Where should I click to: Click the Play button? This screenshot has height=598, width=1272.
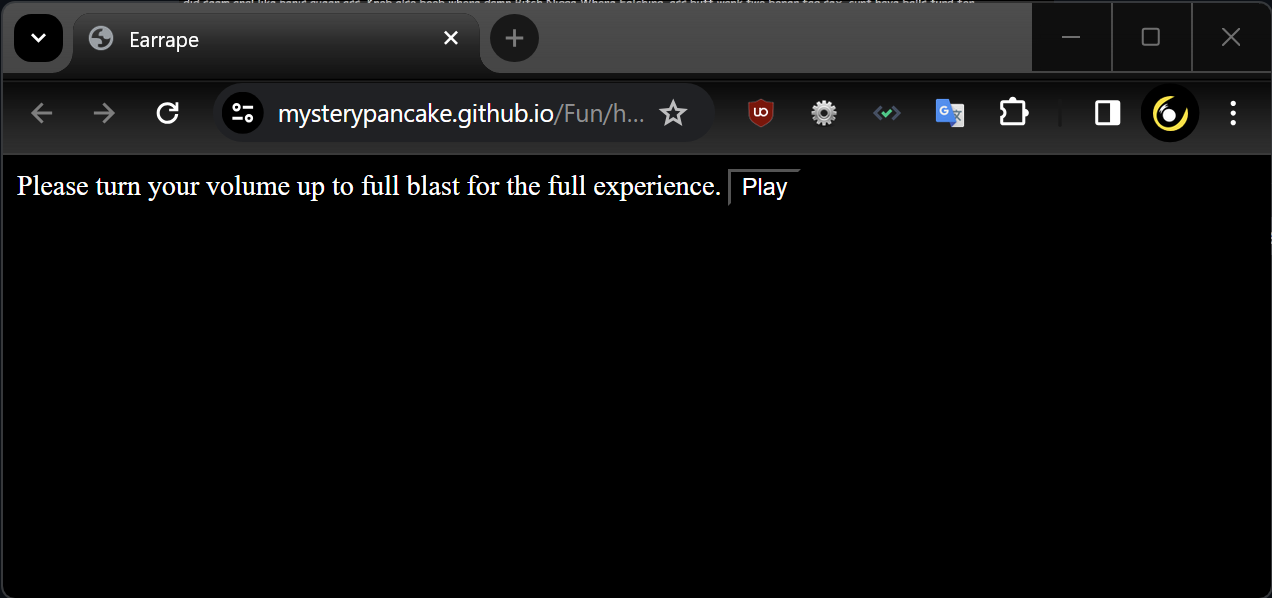point(764,187)
